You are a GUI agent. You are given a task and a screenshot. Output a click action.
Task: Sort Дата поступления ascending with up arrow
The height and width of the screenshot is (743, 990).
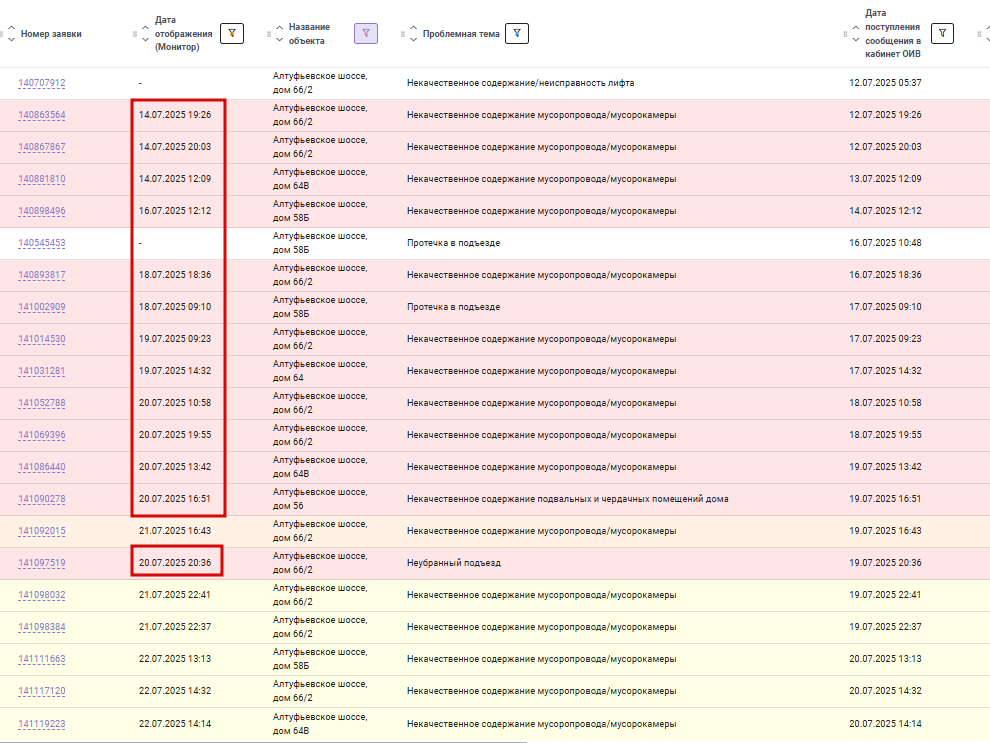pyautogui.click(x=856, y=28)
